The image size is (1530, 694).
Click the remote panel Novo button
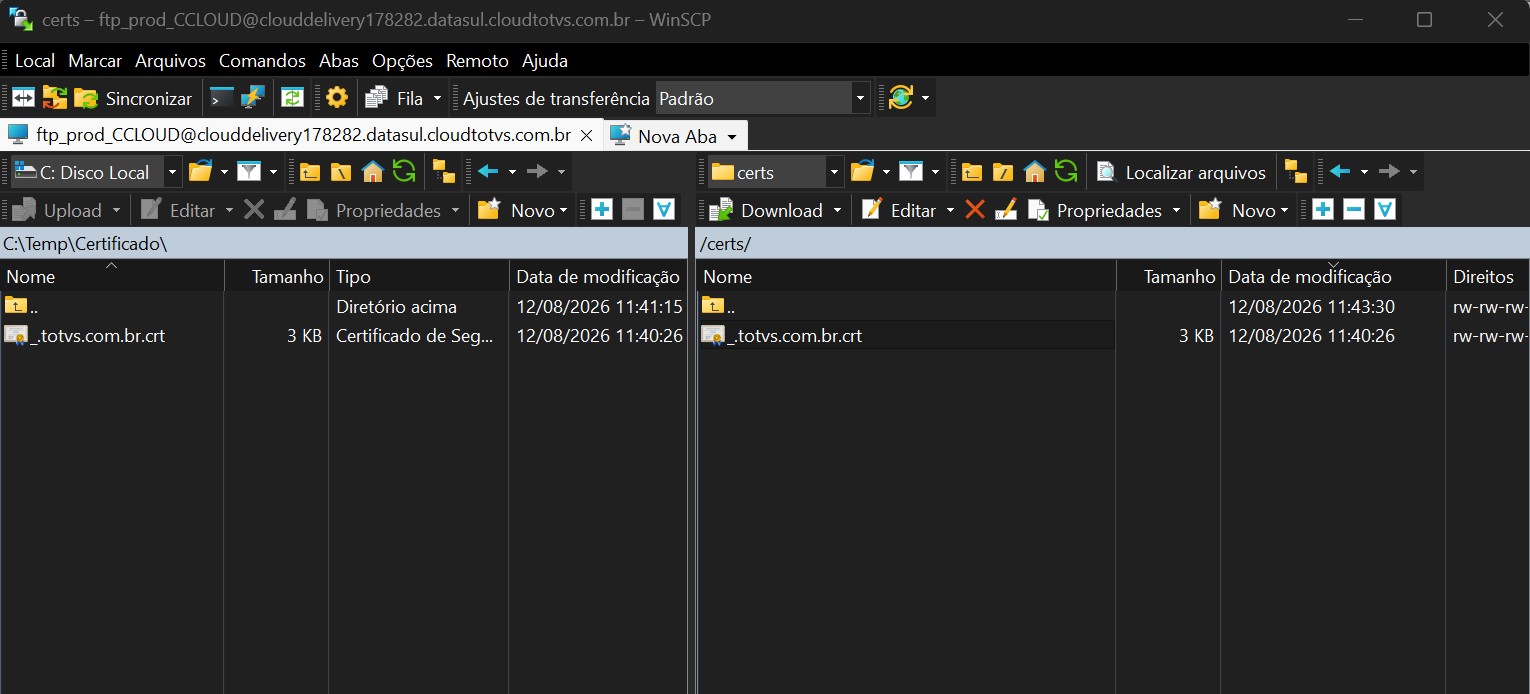[1244, 210]
